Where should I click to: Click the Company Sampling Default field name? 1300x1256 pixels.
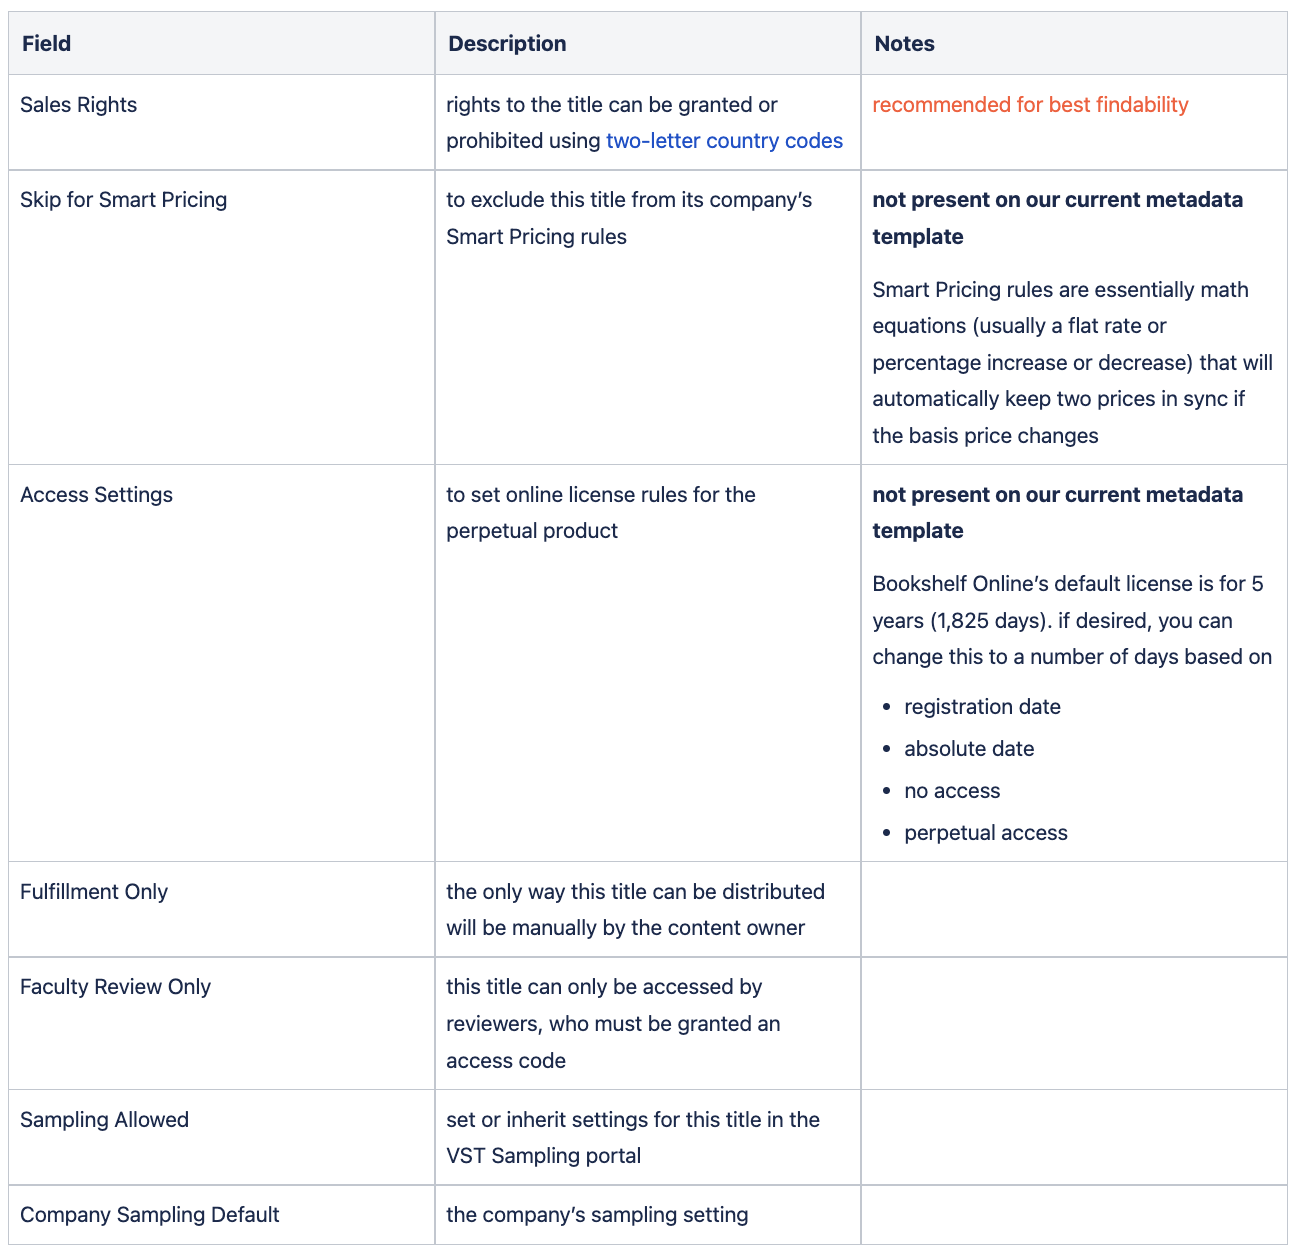[x=150, y=1215]
